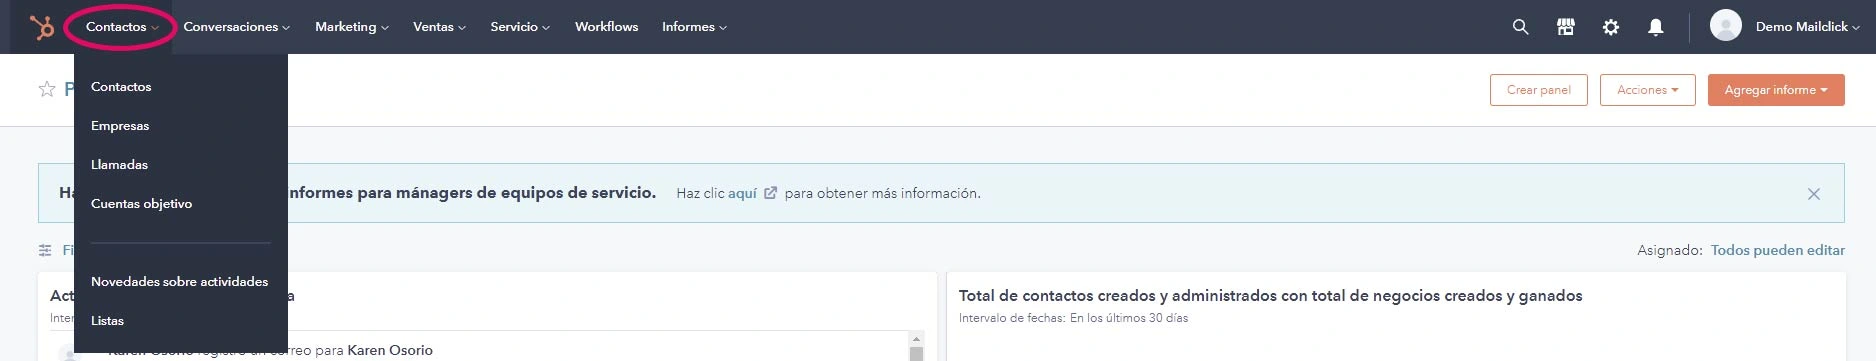Expand the Conversaciones menu
Screen dimensions: 1876x361
[x=237, y=27]
